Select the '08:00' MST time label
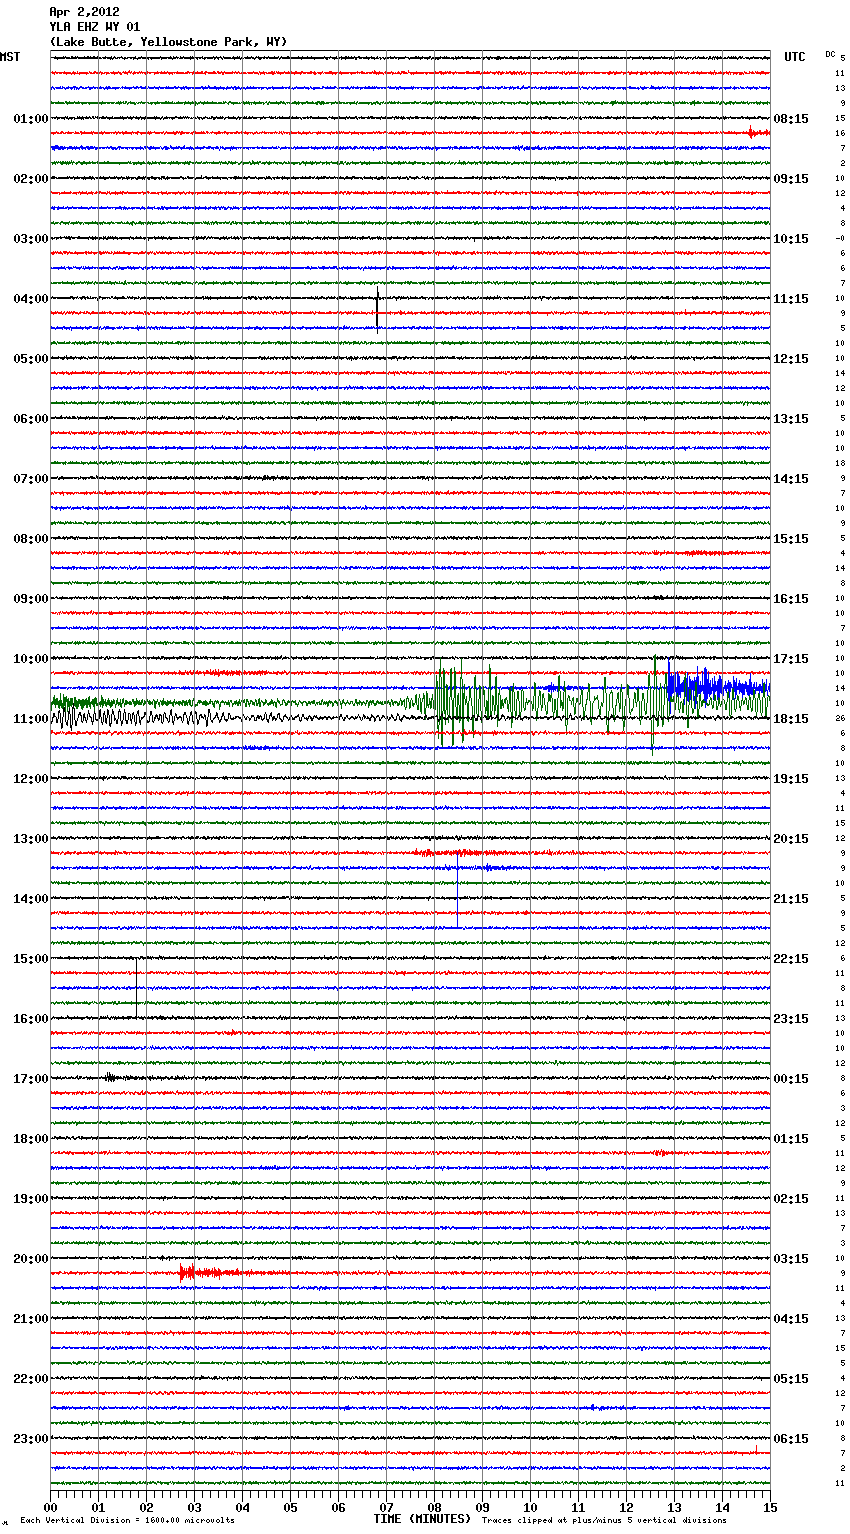Viewport: 850px width, 1534px height. coord(31,539)
